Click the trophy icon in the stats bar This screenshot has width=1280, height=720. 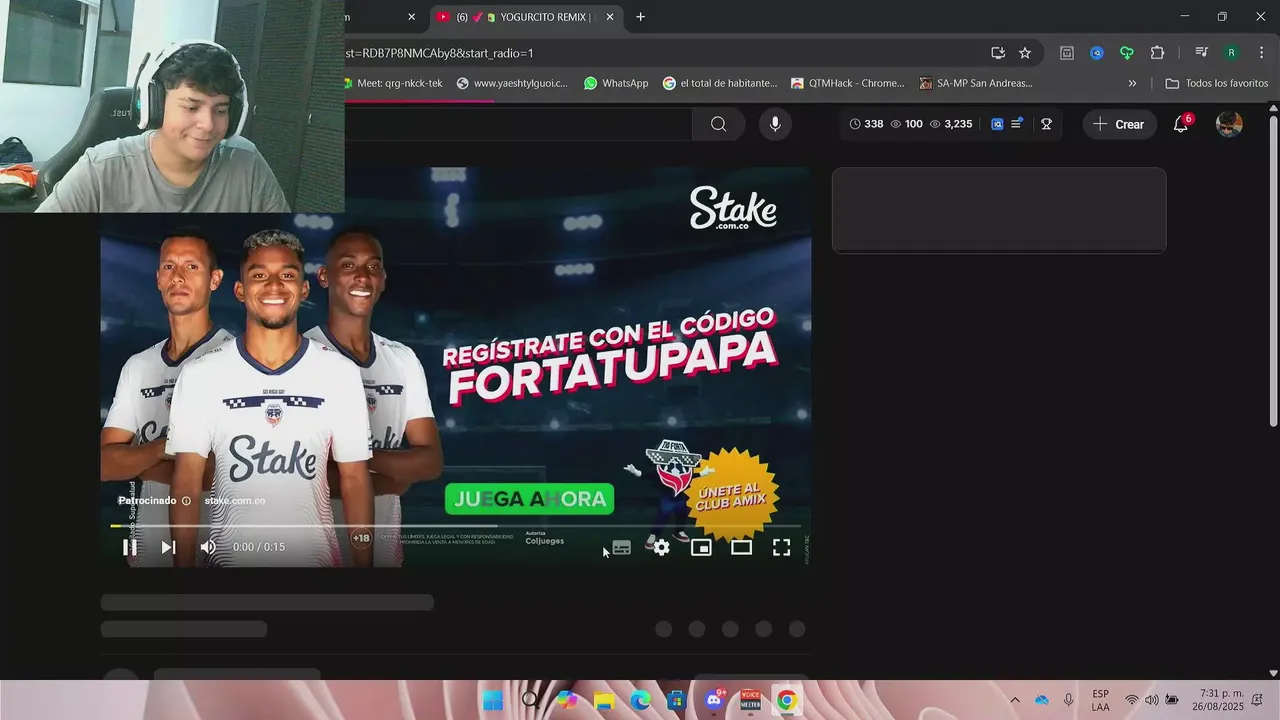click(x=1046, y=124)
